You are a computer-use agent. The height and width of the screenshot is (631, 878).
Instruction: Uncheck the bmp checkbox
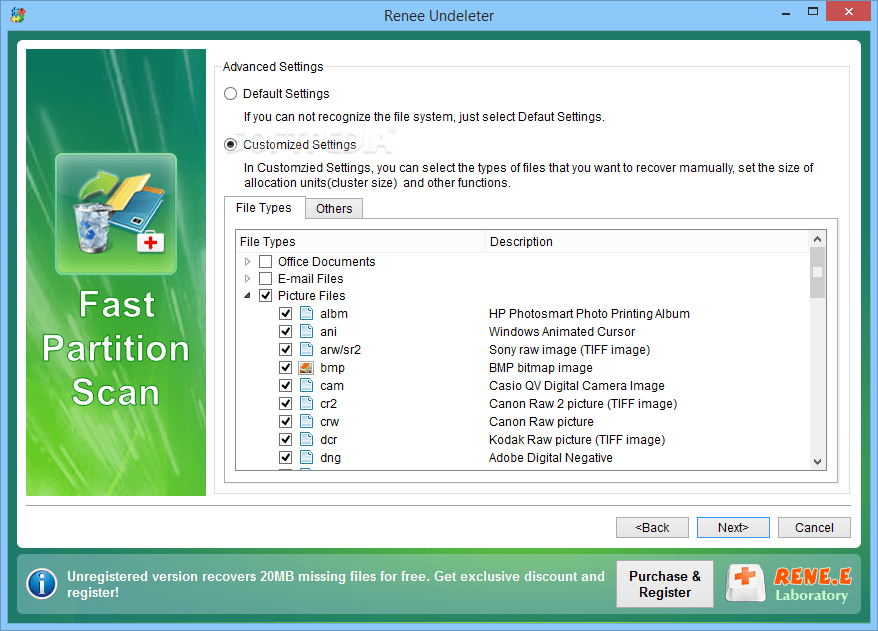tap(286, 367)
